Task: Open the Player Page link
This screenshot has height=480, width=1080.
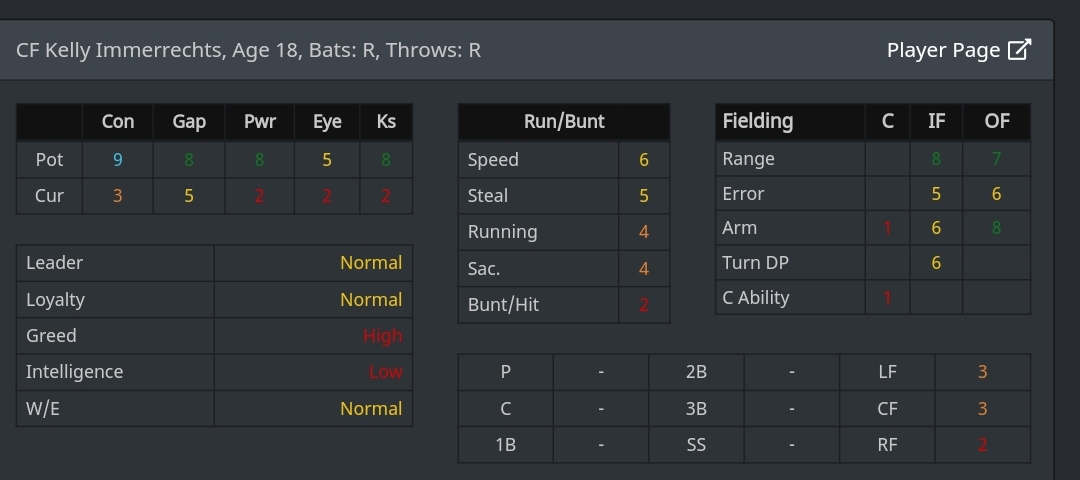Action: [943, 50]
